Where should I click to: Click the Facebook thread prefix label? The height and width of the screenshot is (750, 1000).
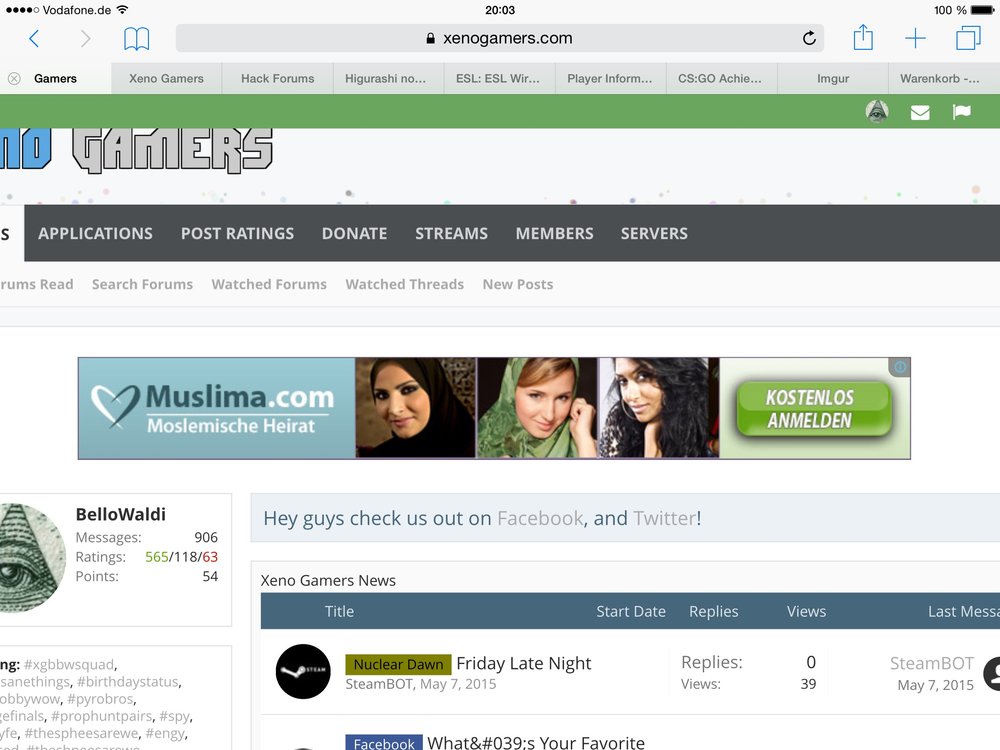(x=384, y=743)
